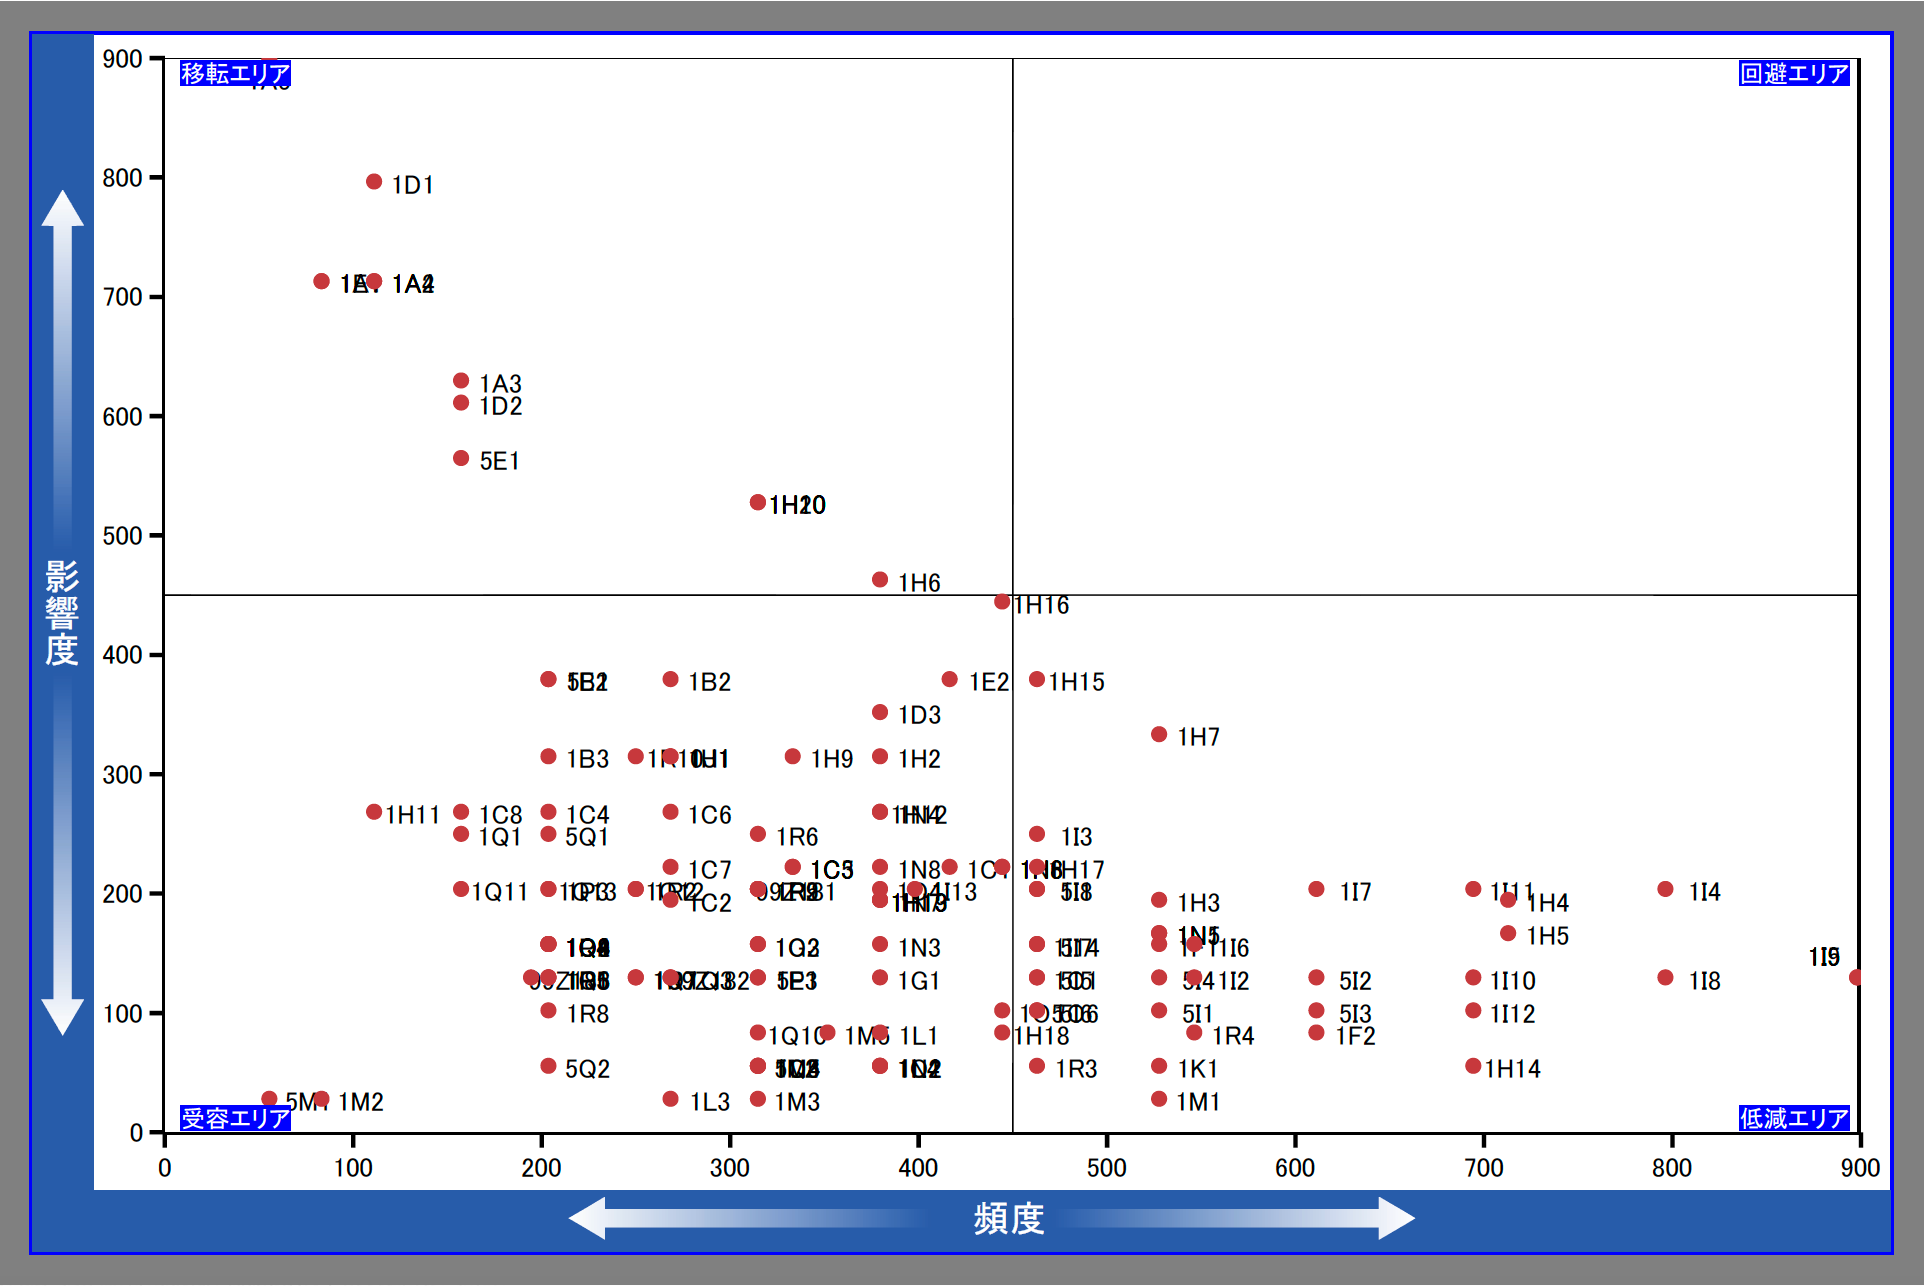The height and width of the screenshot is (1286, 1924).
Task: Click the right-pointing arrow beside 頻度
Action: 1394,1218
